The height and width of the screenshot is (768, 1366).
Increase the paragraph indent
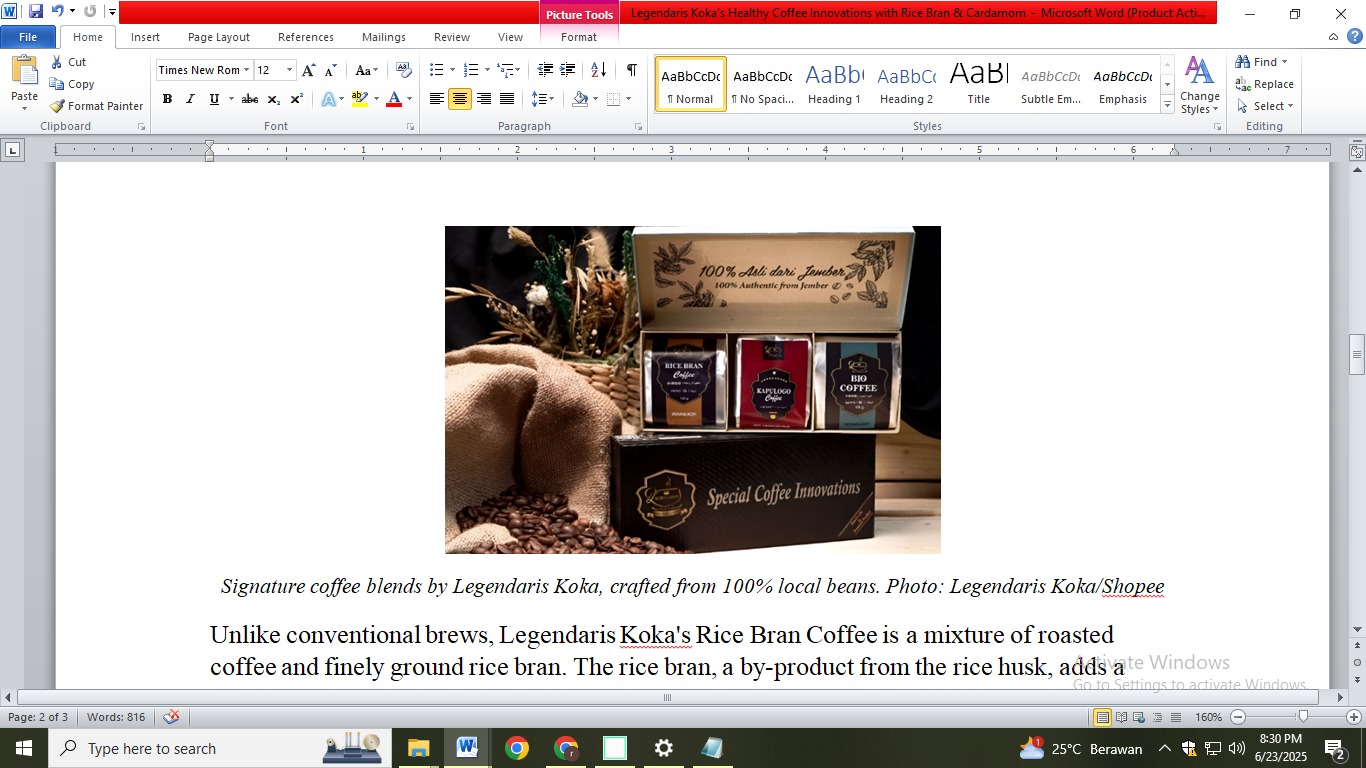568,70
